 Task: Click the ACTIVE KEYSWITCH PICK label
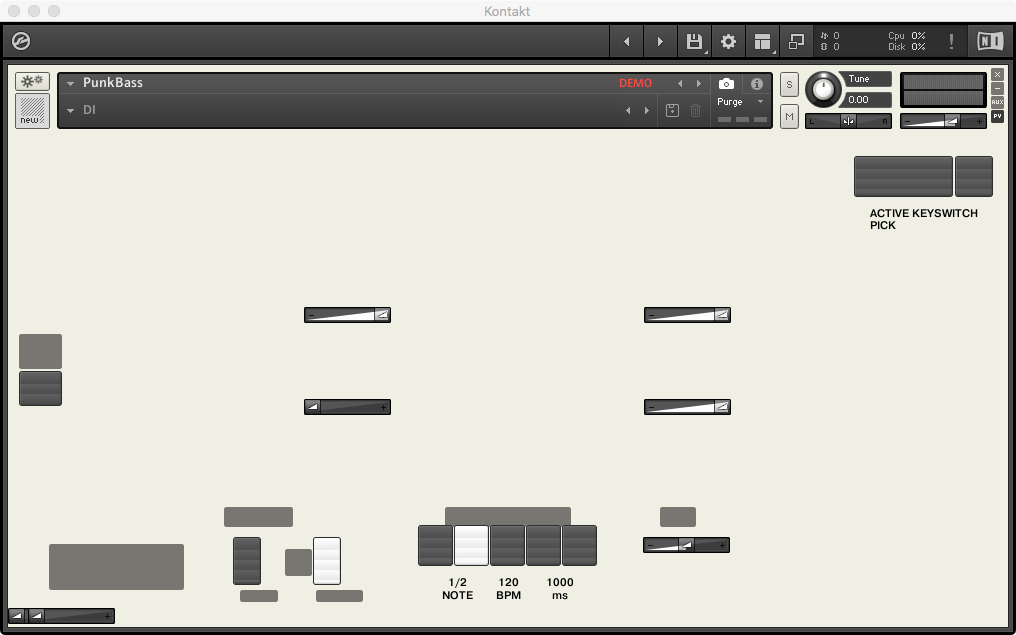pos(923,219)
